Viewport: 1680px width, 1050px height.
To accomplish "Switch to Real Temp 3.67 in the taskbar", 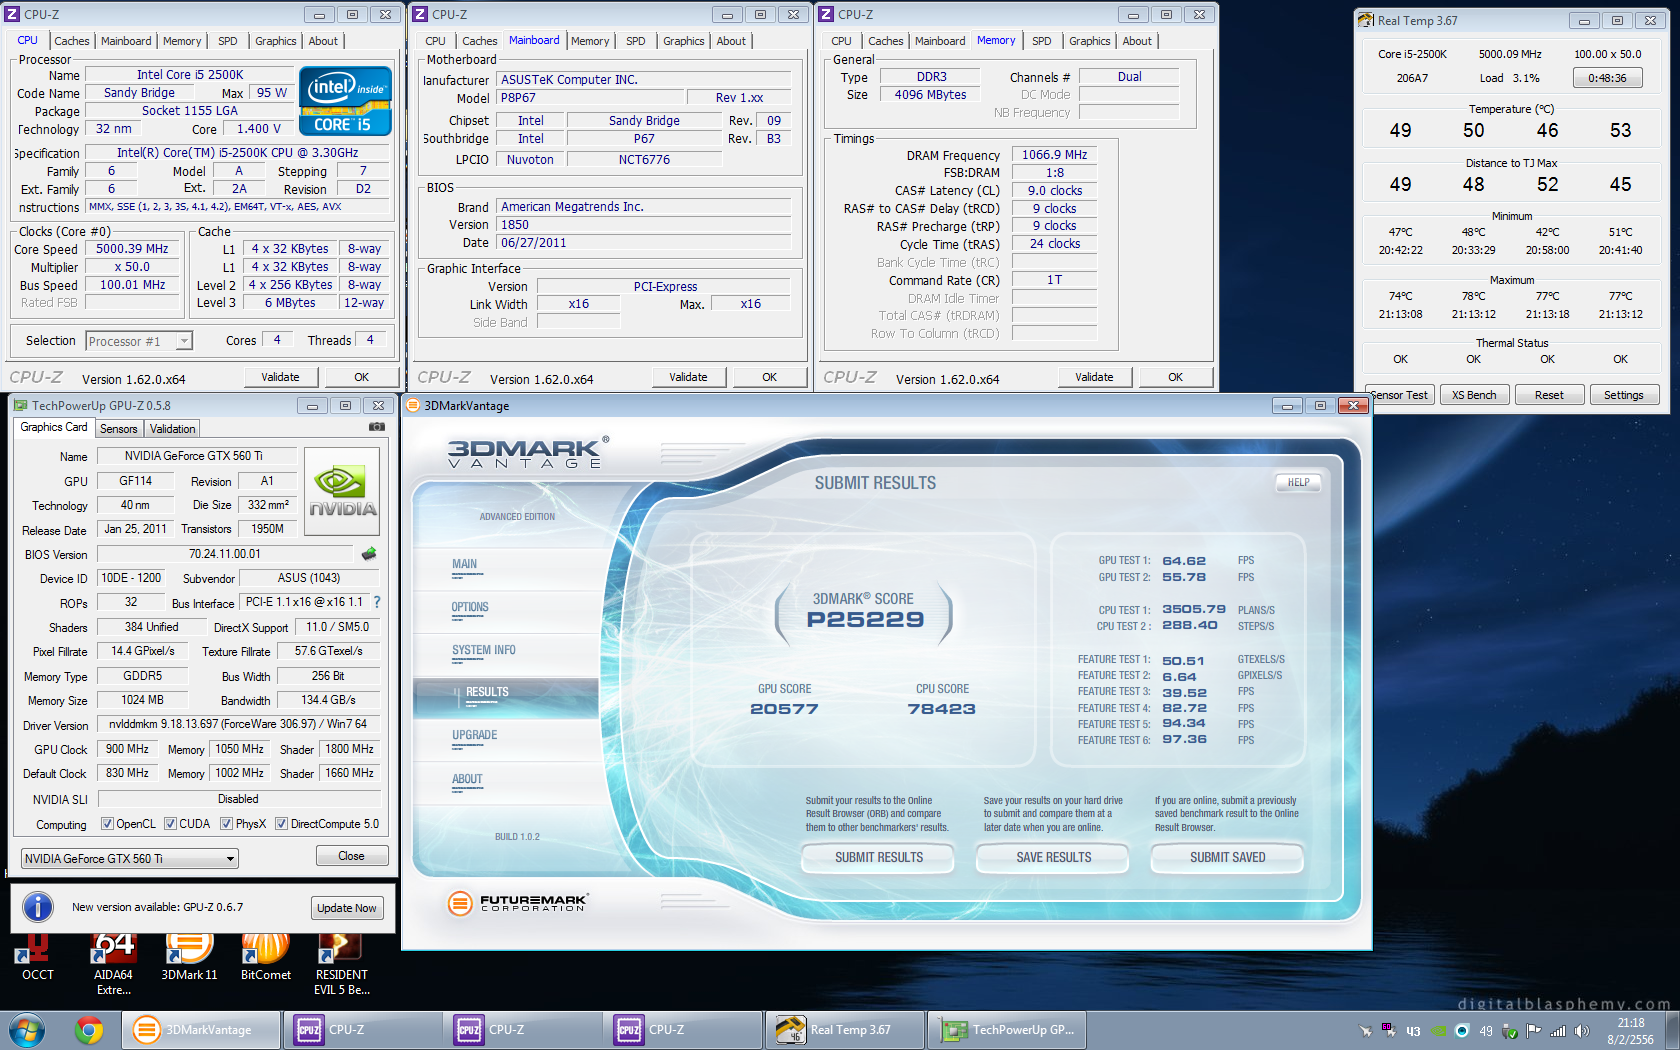I will (x=845, y=1030).
